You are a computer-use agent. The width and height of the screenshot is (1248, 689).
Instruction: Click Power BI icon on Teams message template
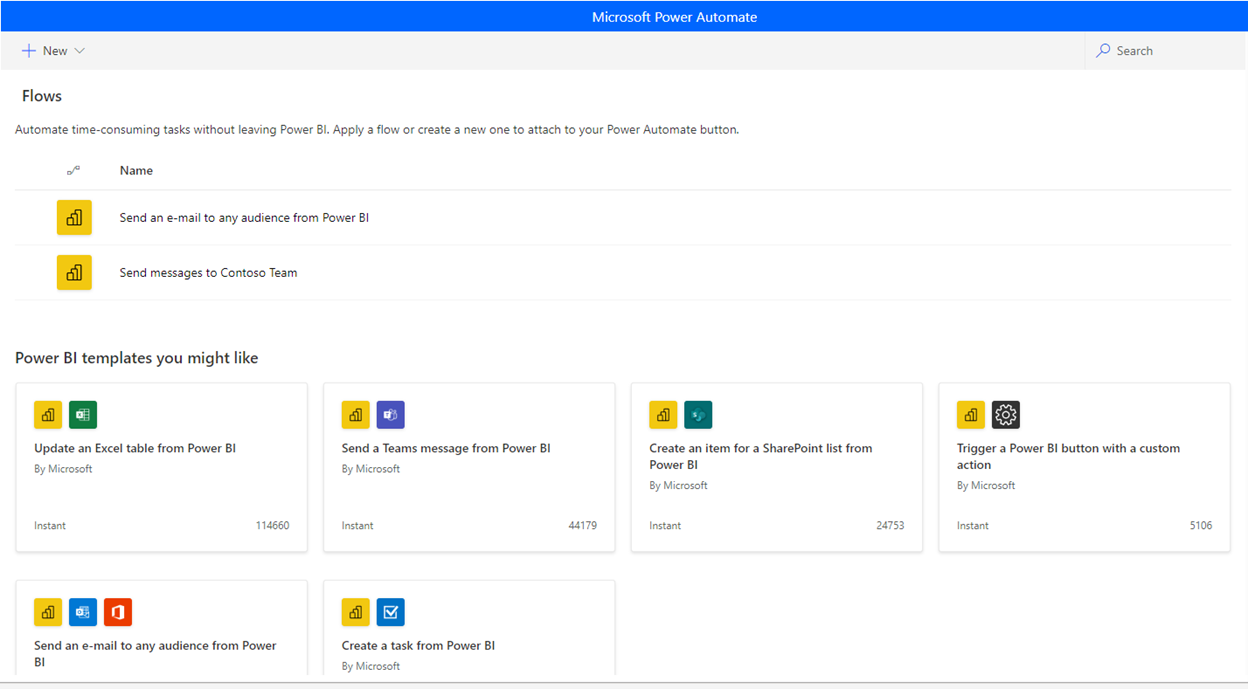356,415
